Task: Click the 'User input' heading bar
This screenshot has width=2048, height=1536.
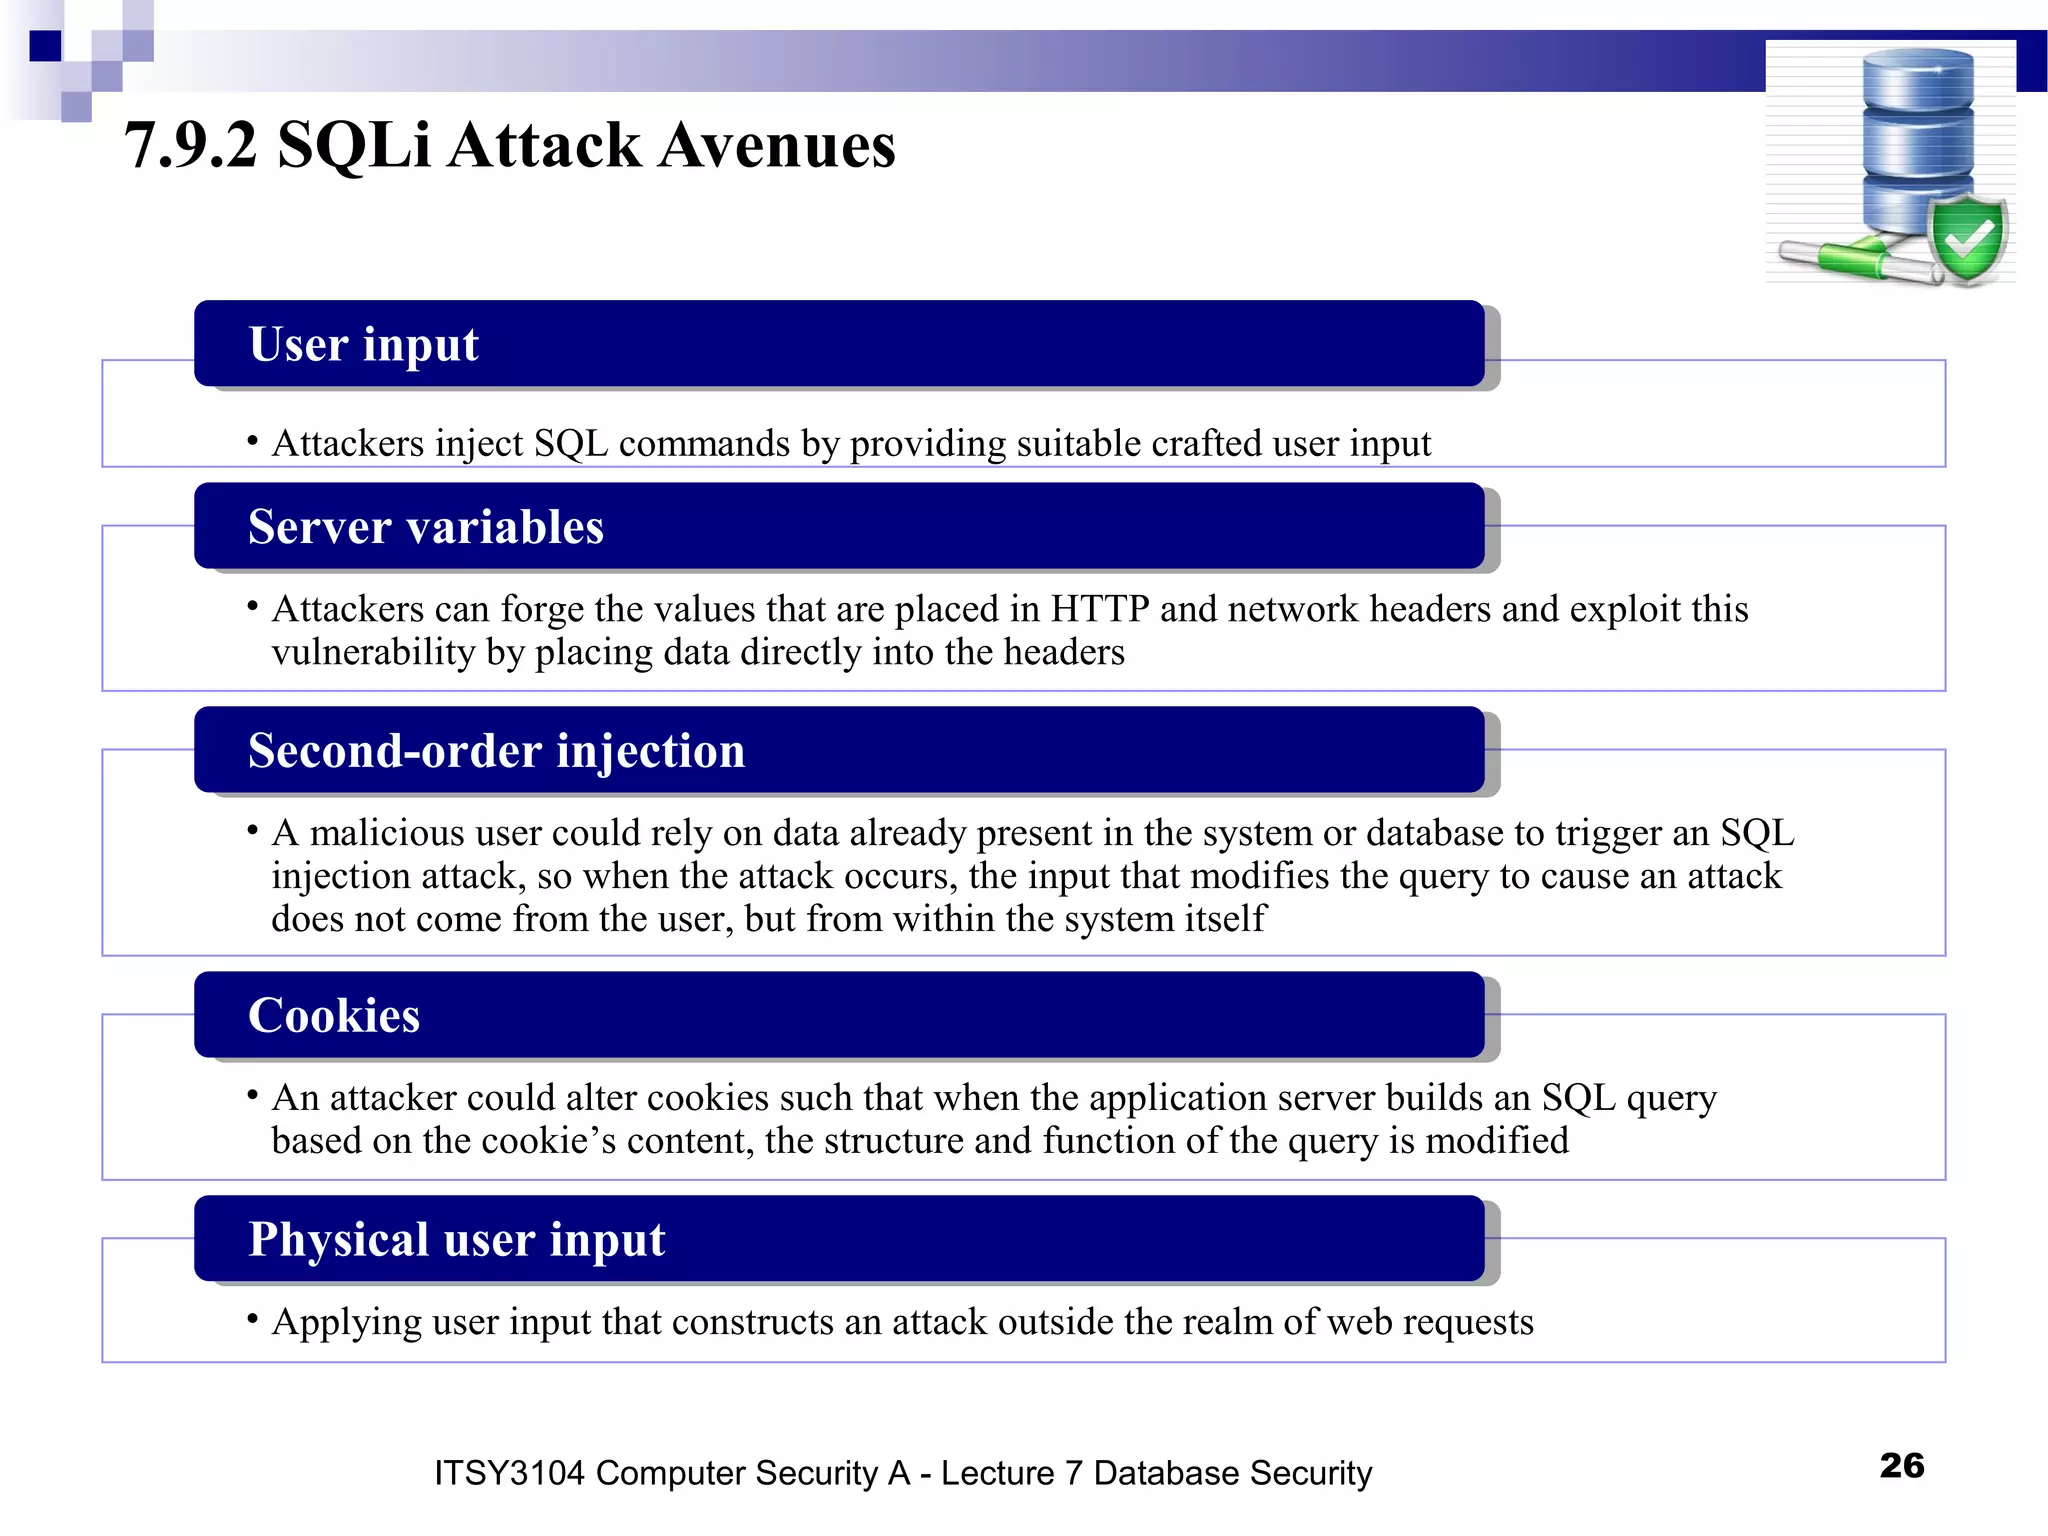Action: pos(839,343)
